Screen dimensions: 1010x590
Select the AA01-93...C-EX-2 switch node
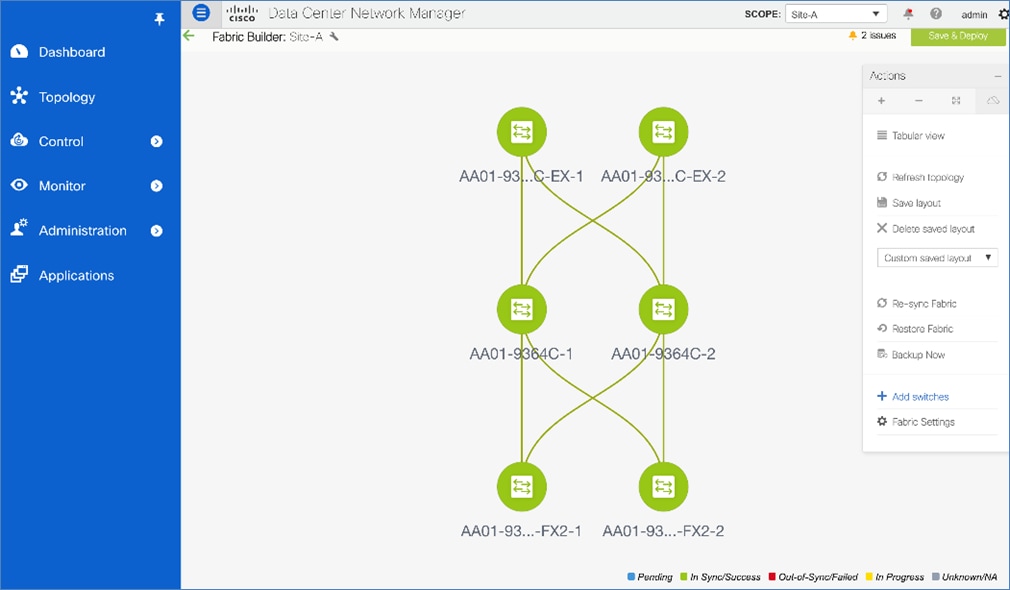663,132
